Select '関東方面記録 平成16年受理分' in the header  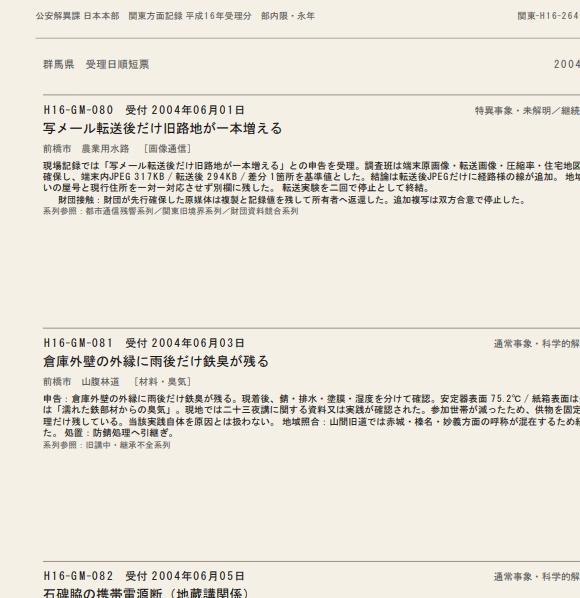point(190,16)
